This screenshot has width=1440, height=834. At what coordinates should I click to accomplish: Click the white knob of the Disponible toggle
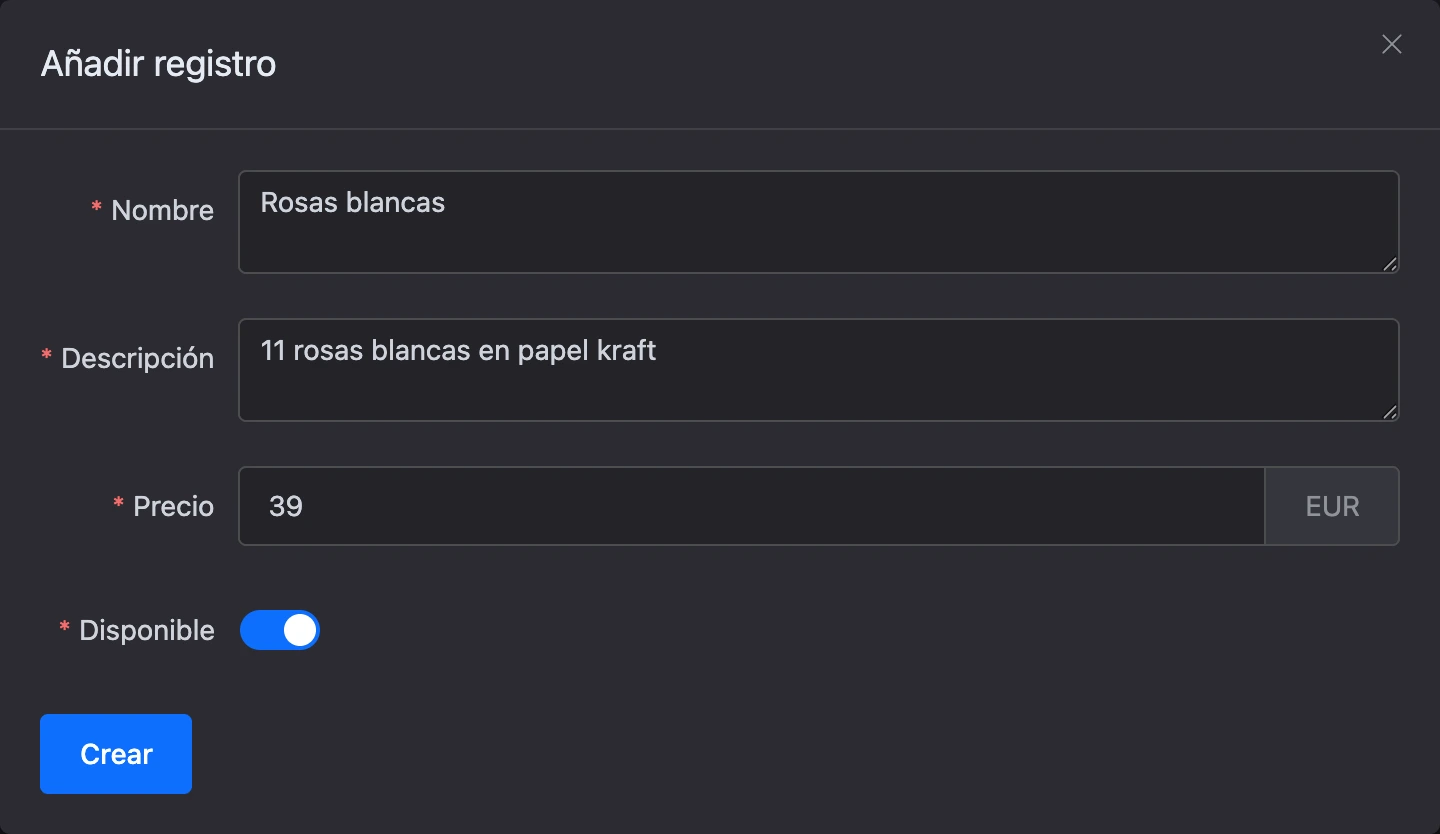click(300, 630)
